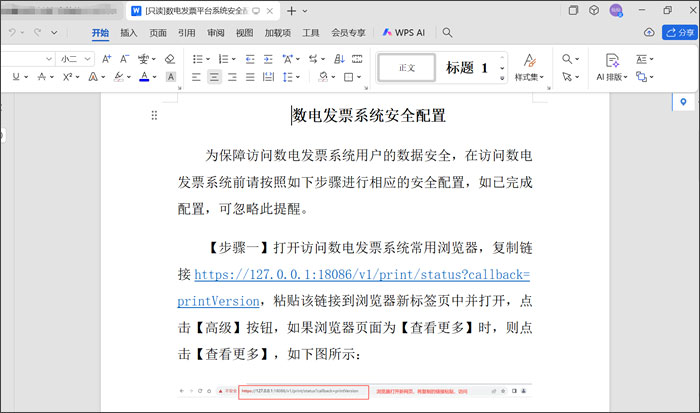
Task: Click the 分享 share button
Action: [x=678, y=33]
